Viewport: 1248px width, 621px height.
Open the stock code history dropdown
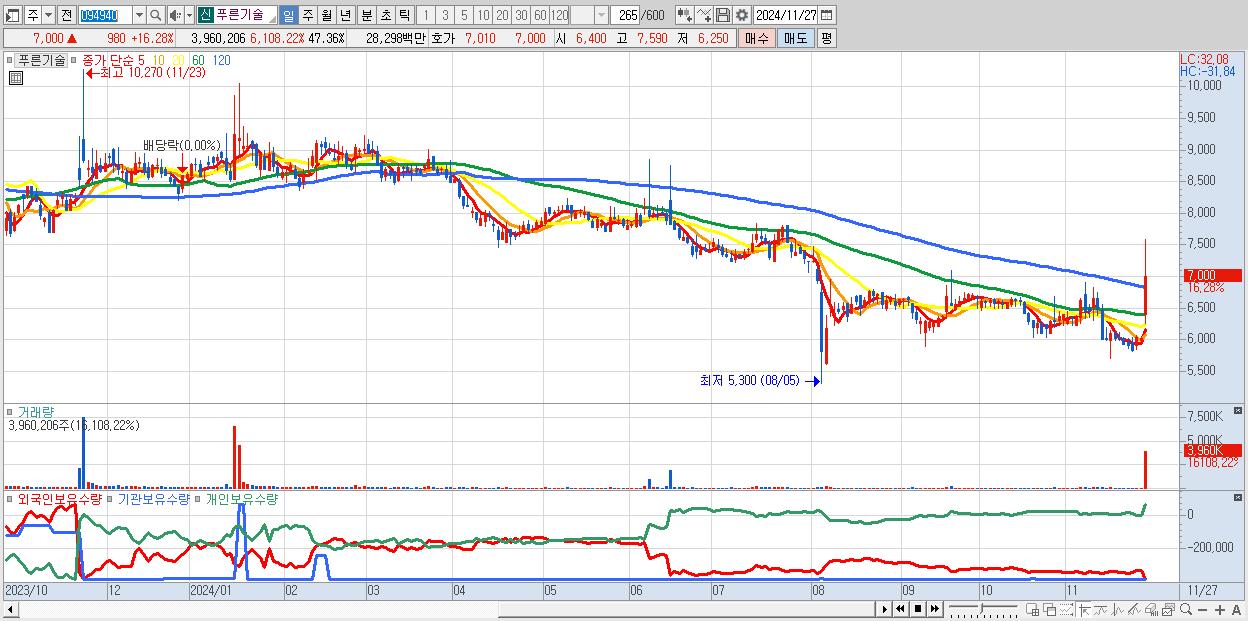click(x=139, y=15)
